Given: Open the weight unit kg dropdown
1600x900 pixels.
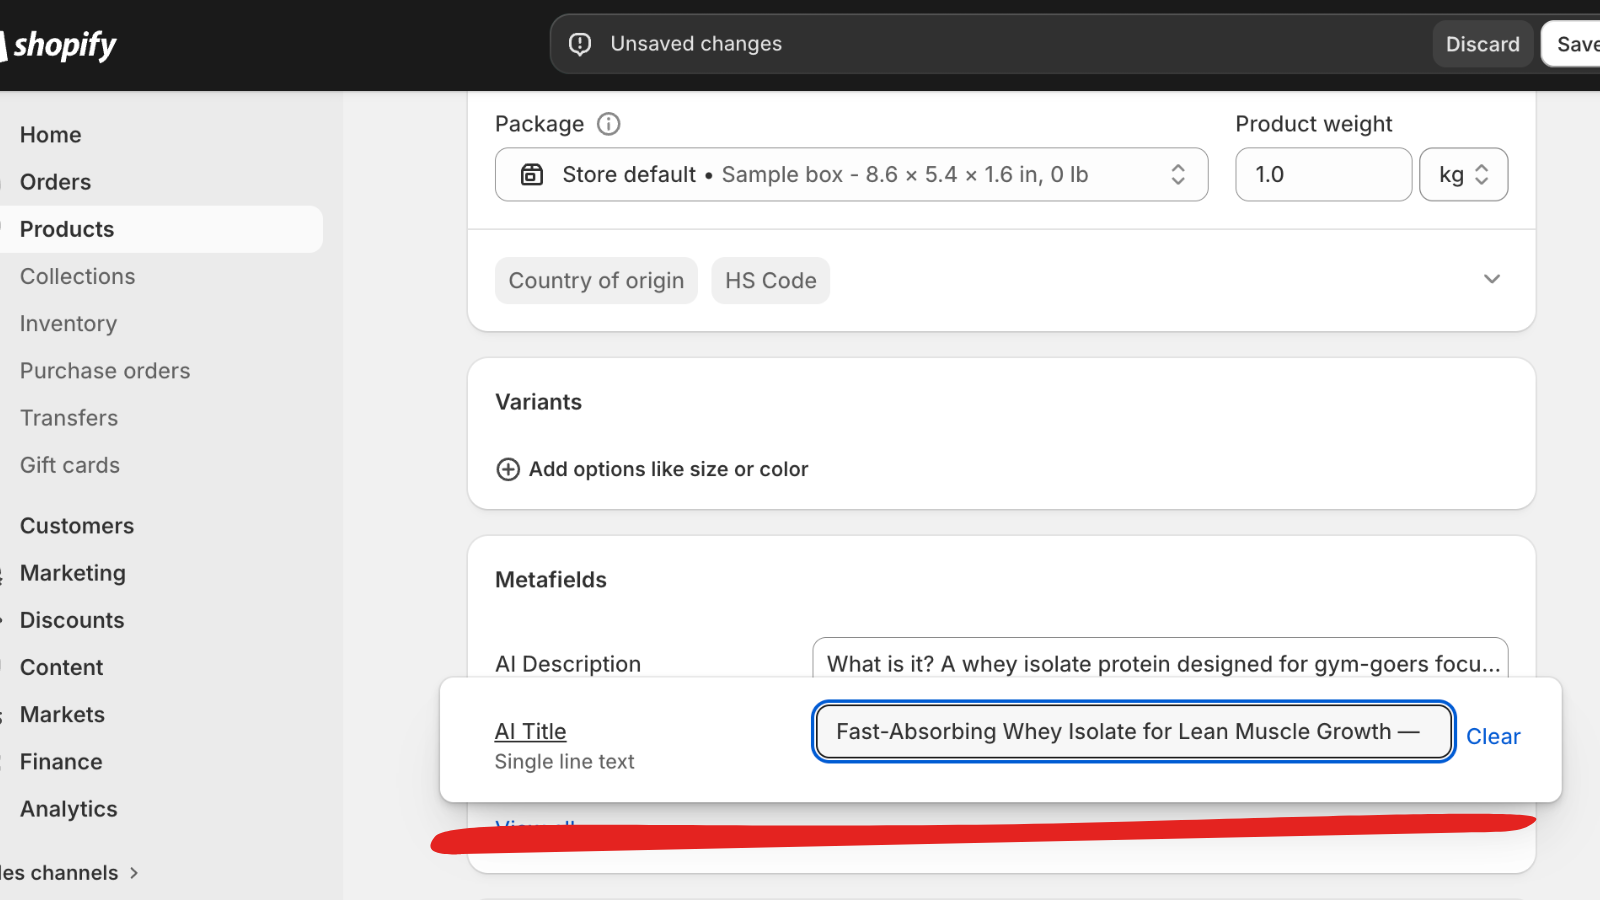Looking at the screenshot, I should (x=1463, y=175).
